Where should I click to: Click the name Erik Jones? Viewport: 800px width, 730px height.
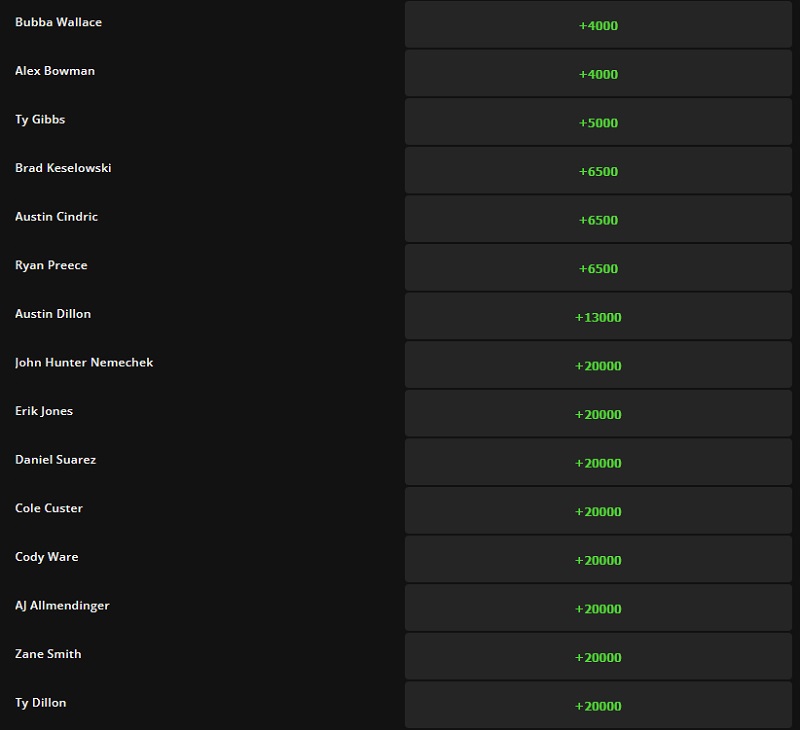click(x=43, y=411)
